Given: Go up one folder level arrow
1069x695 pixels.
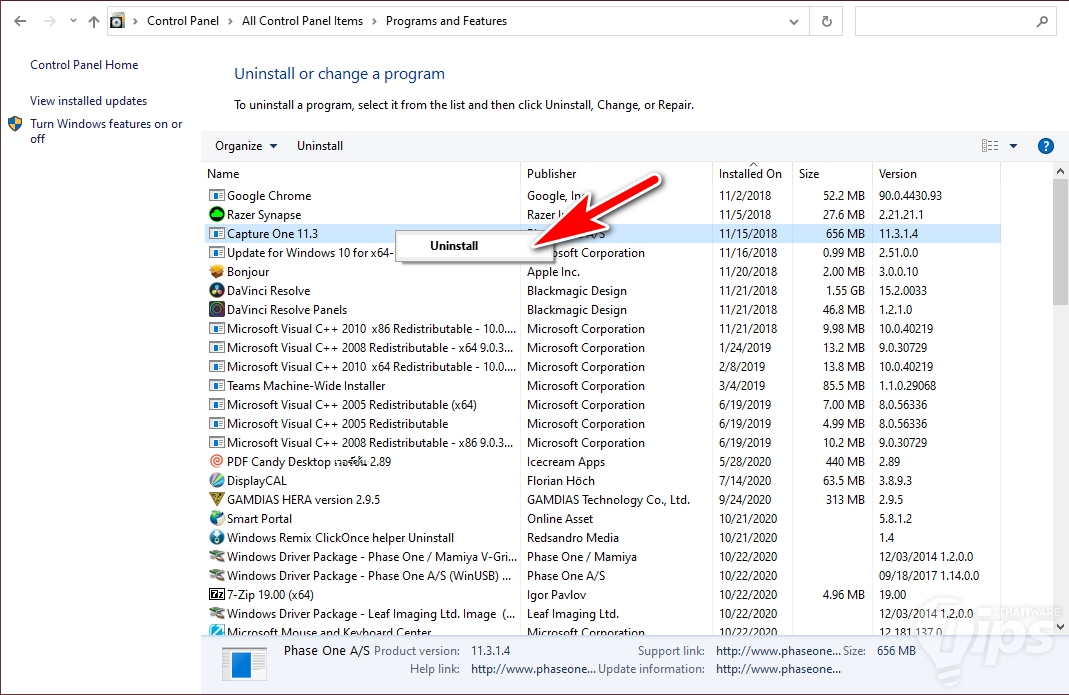Looking at the screenshot, I should [x=94, y=21].
